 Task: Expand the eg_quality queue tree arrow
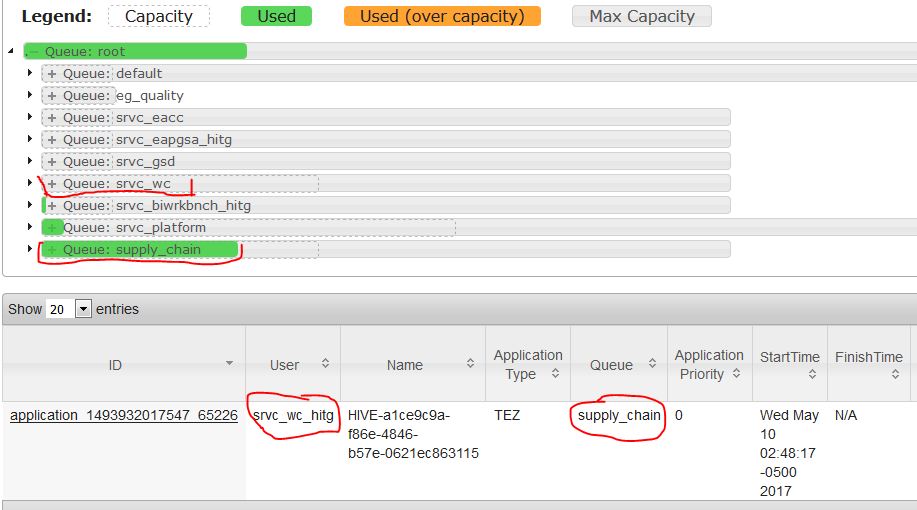tap(30, 95)
